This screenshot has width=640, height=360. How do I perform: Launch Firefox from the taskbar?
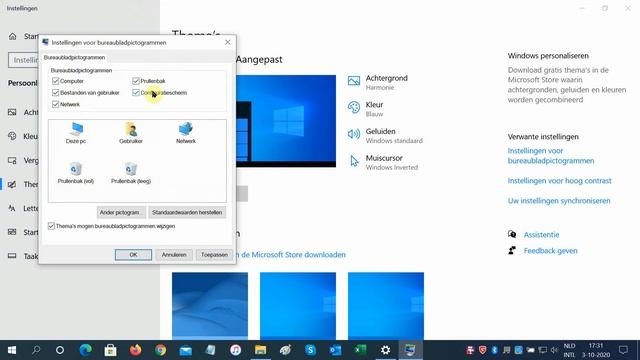[136, 350]
